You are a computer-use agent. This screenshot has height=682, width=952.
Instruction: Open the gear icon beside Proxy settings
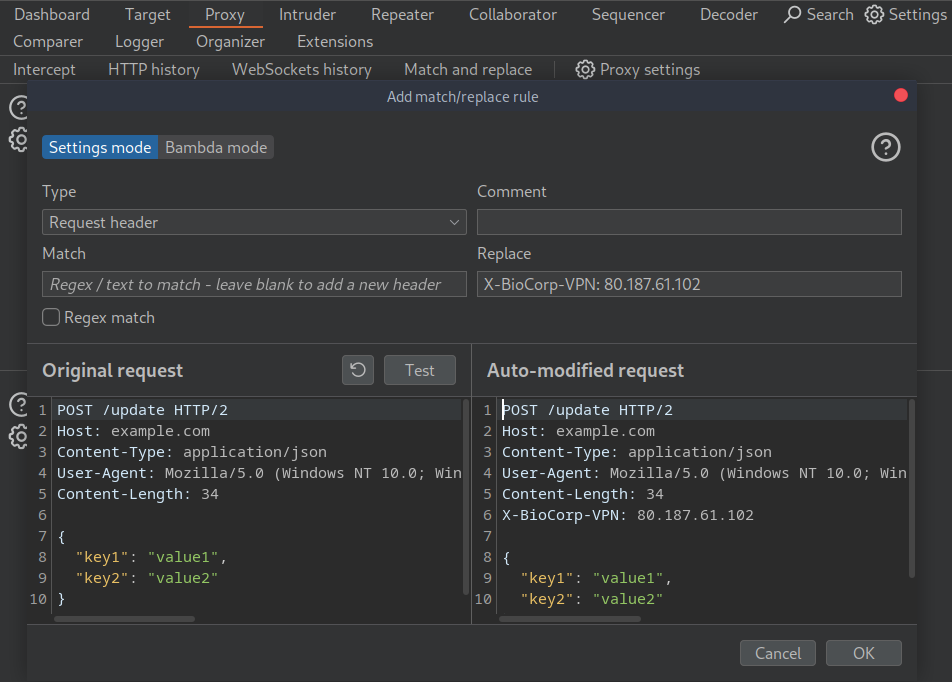[x=585, y=69]
